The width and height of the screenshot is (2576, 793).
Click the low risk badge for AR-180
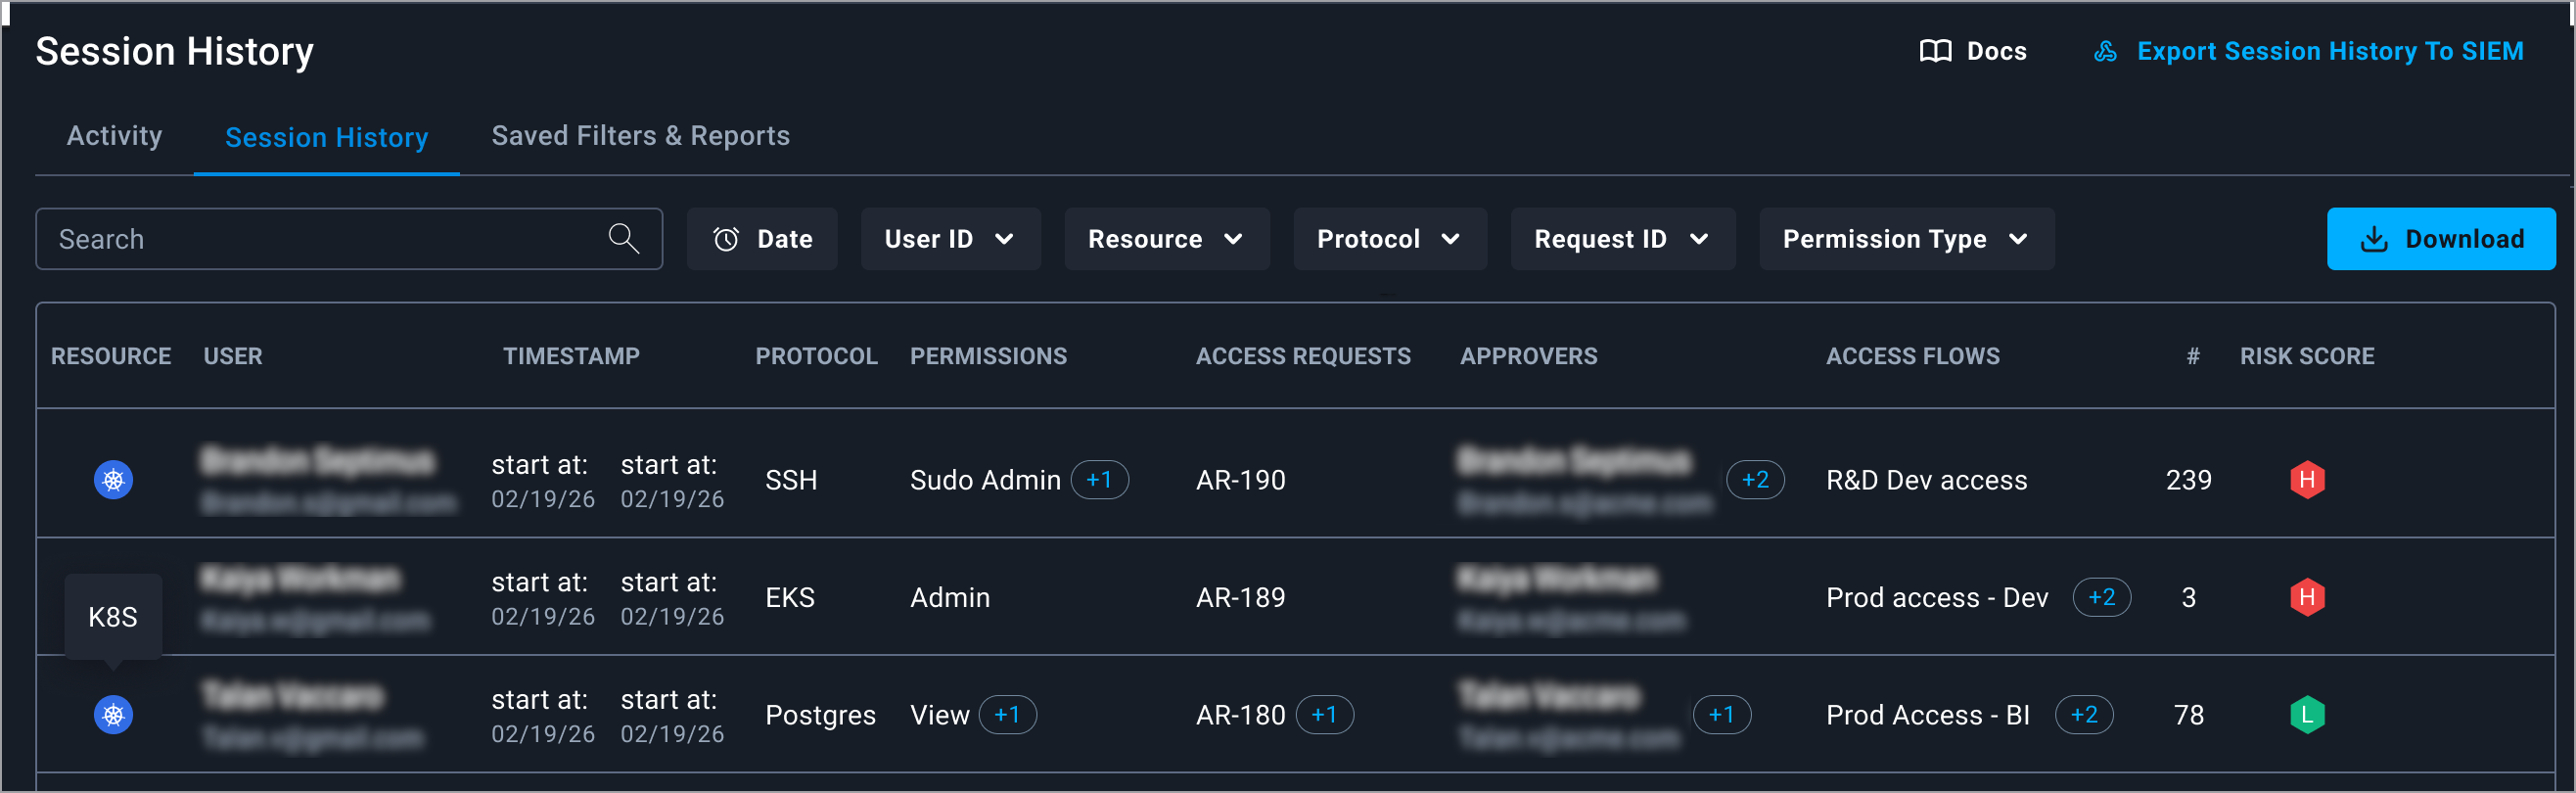(2306, 715)
